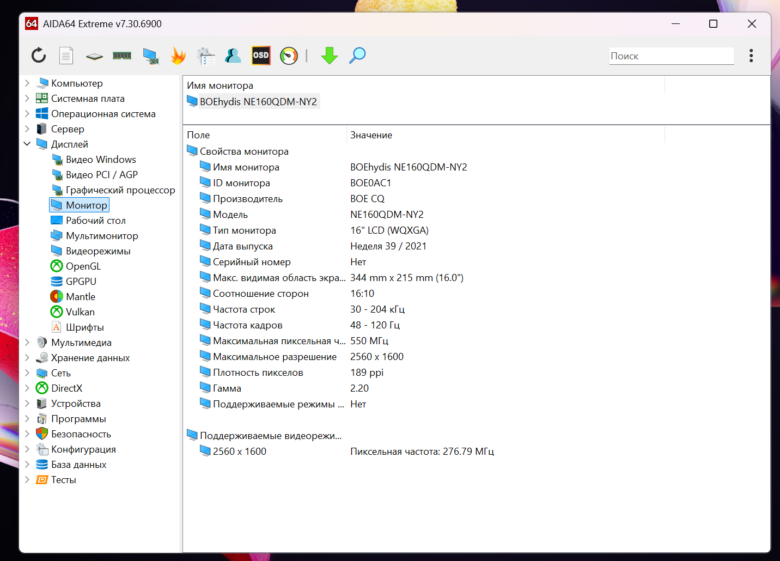Select Мультимонитор tree item
The height and width of the screenshot is (561, 780).
click(95, 236)
